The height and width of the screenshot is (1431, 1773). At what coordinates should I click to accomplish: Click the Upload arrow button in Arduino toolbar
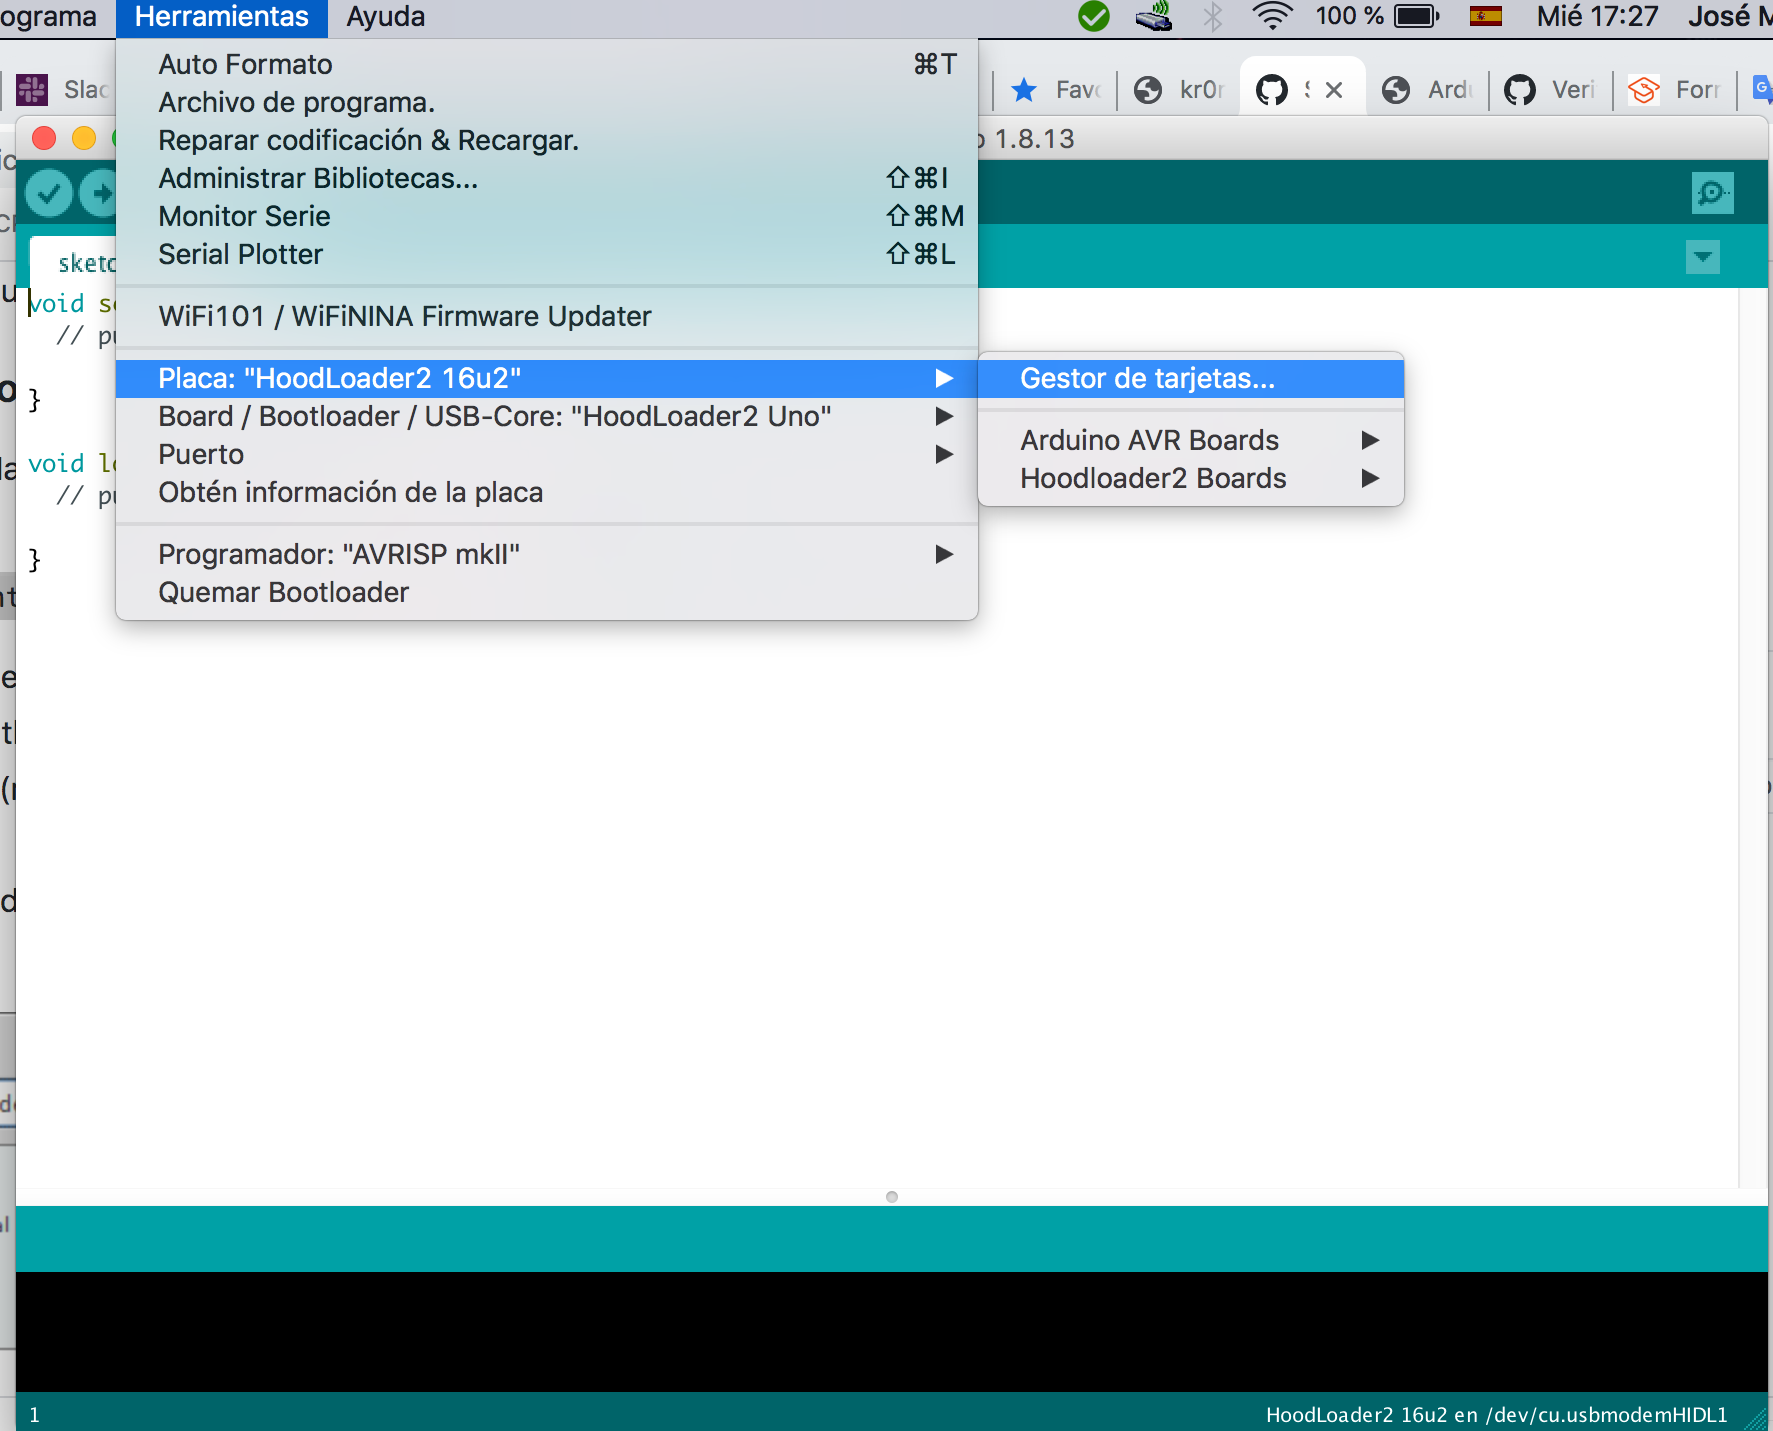[x=98, y=193]
